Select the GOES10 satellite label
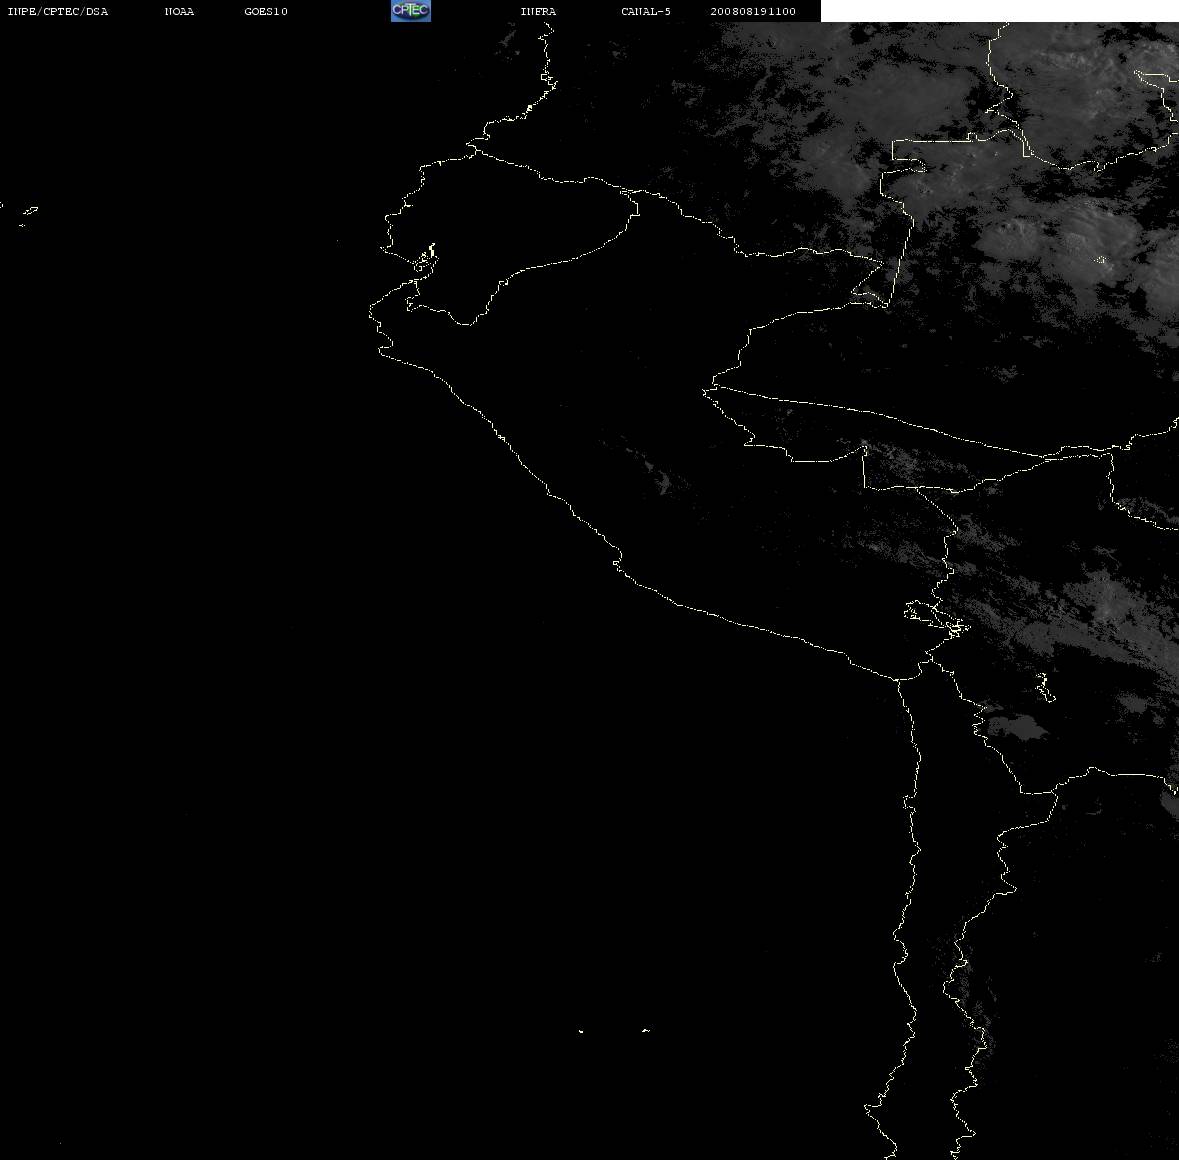The image size is (1179, 1160). point(266,11)
